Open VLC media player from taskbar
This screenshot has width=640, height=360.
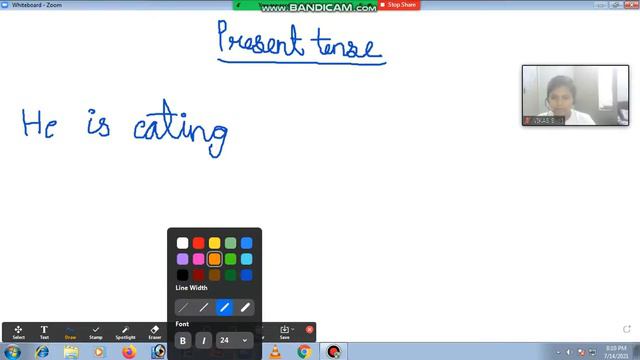pyautogui.click(x=276, y=352)
